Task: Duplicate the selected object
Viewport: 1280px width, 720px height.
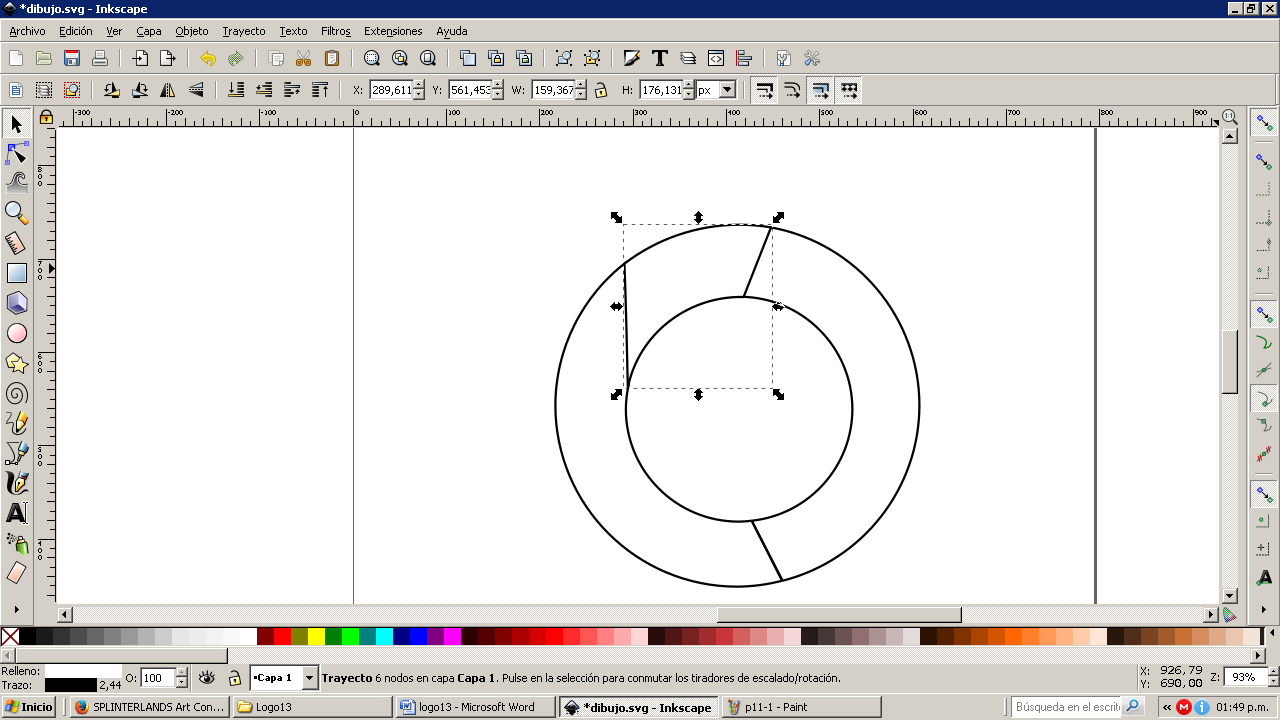Action: 468,58
